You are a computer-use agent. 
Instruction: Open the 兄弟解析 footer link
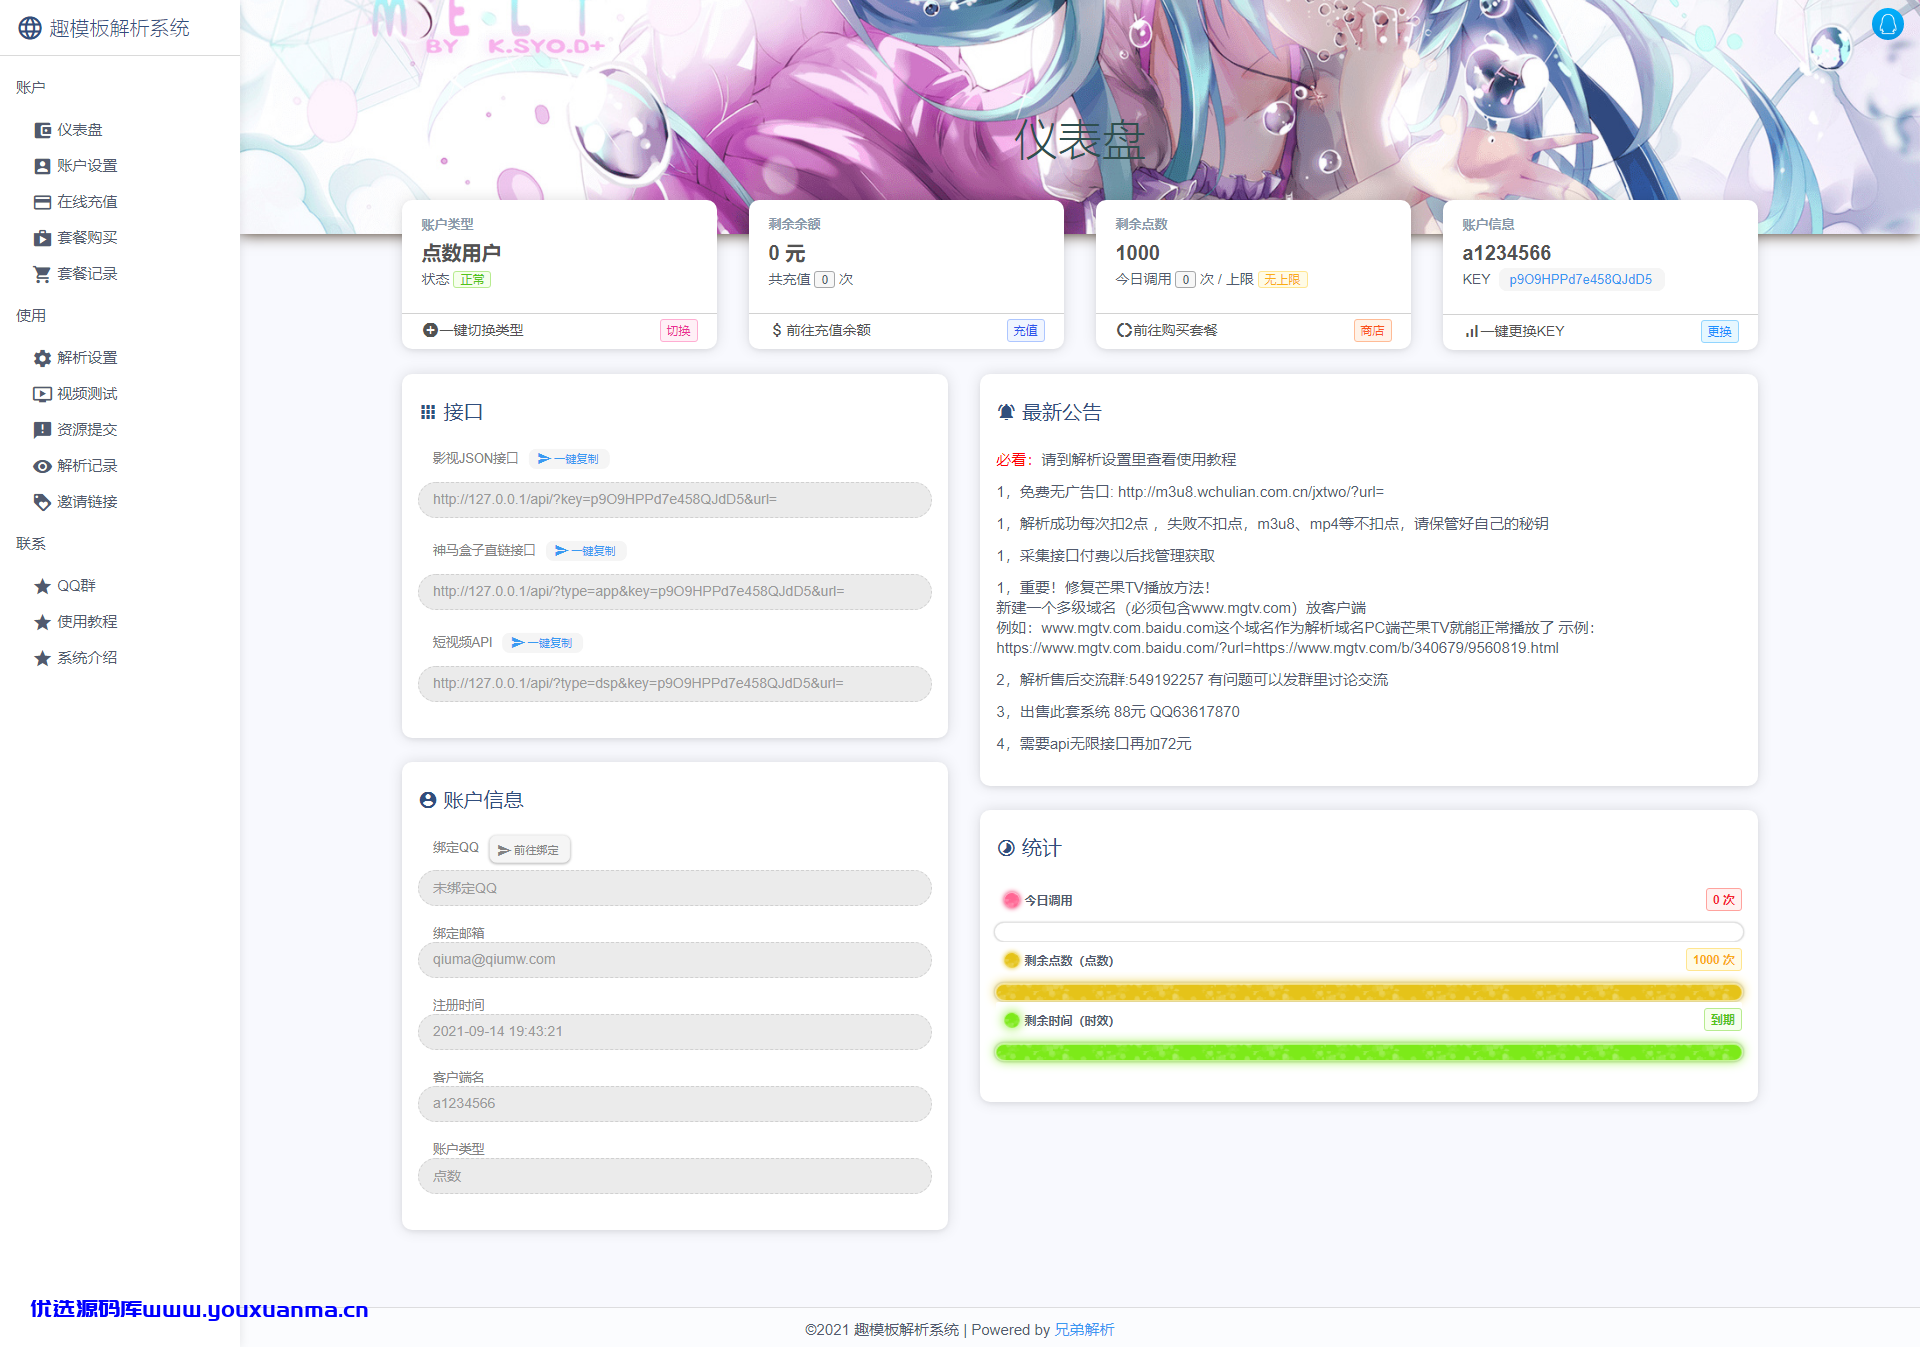1084,1330
